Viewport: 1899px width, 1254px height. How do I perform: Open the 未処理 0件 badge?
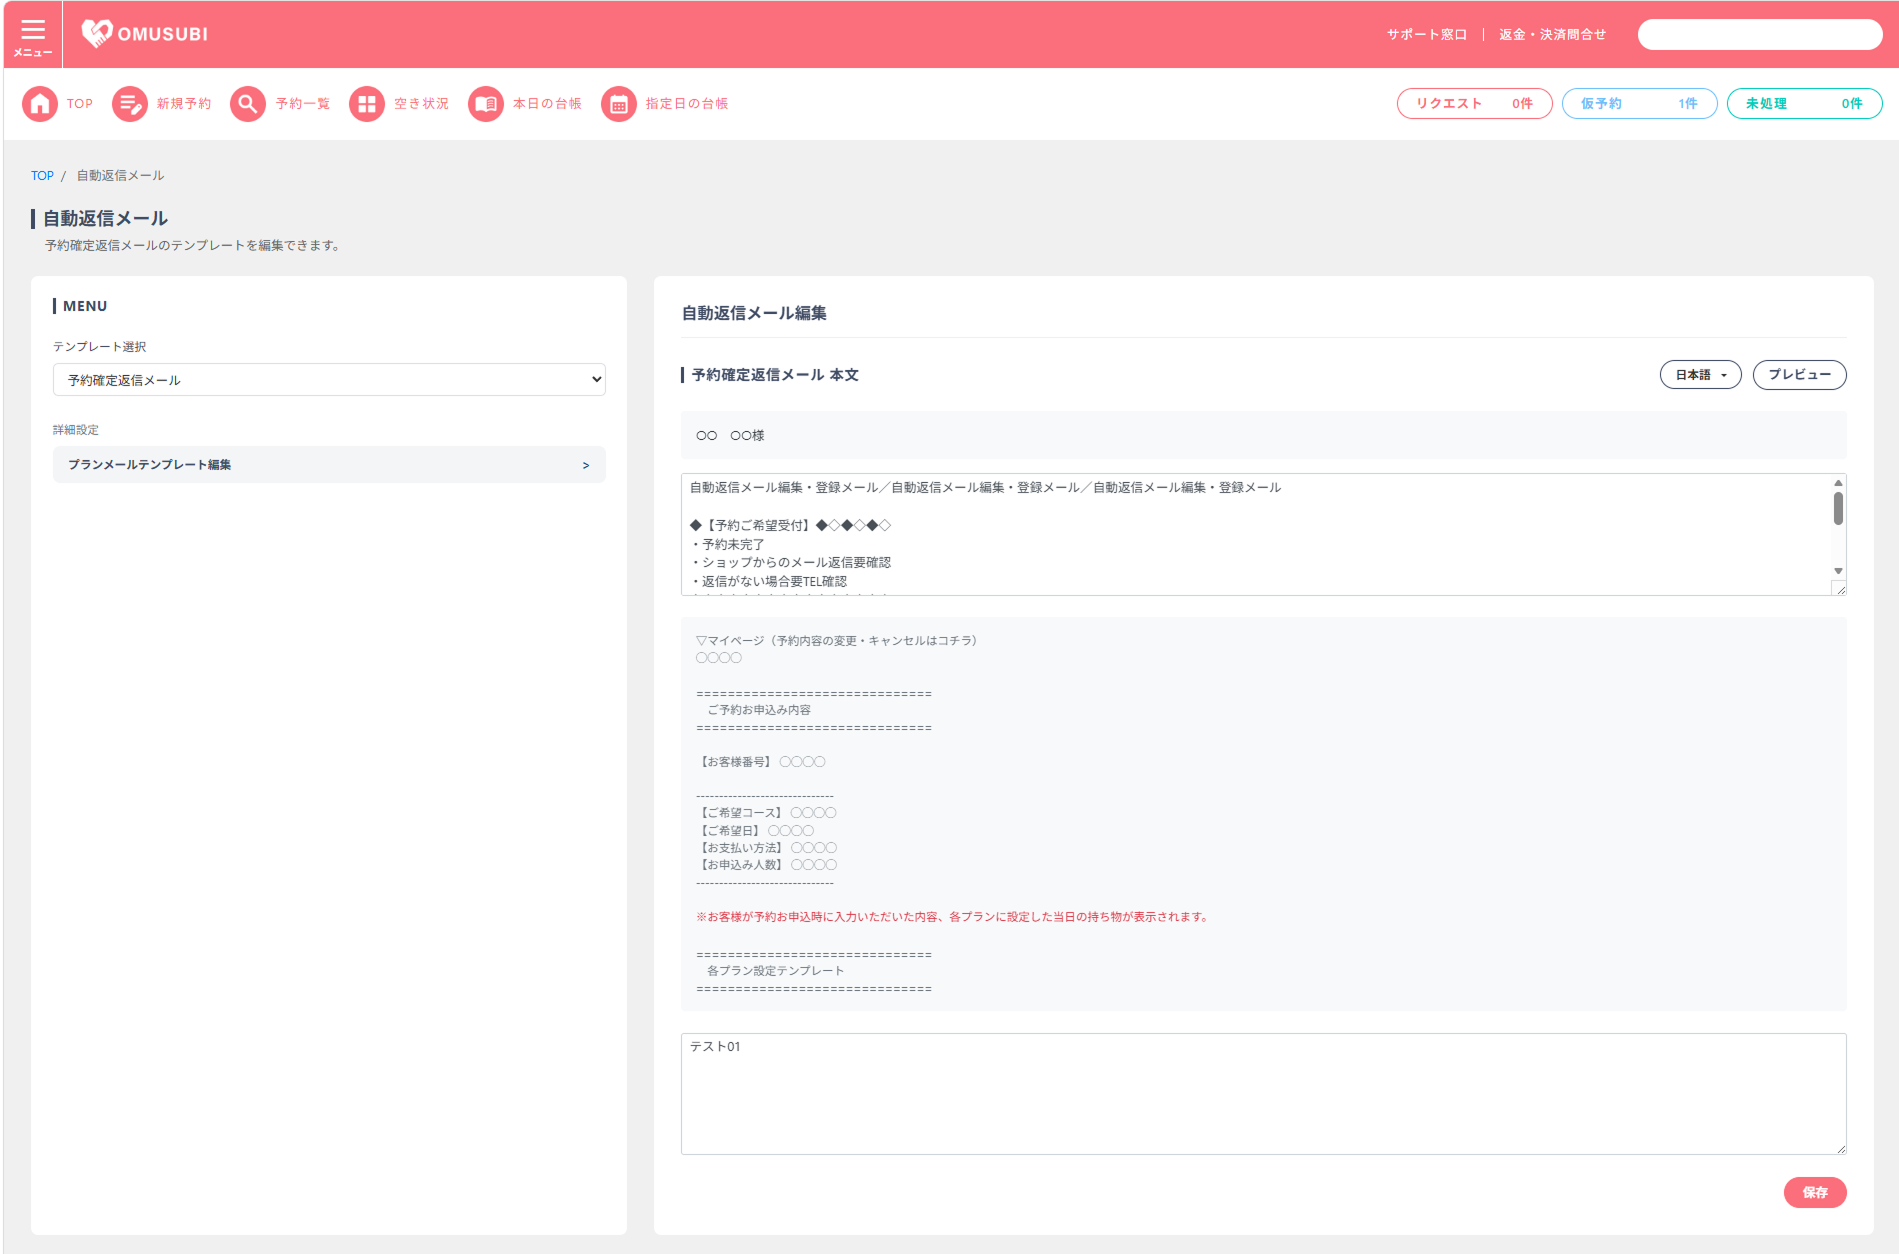[x=1805, y=104]
